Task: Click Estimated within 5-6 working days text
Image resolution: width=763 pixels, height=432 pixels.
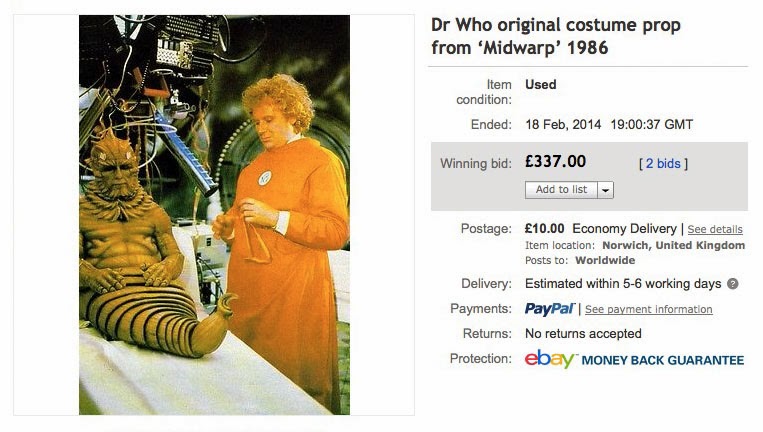Action: click(x=623, y=284)
